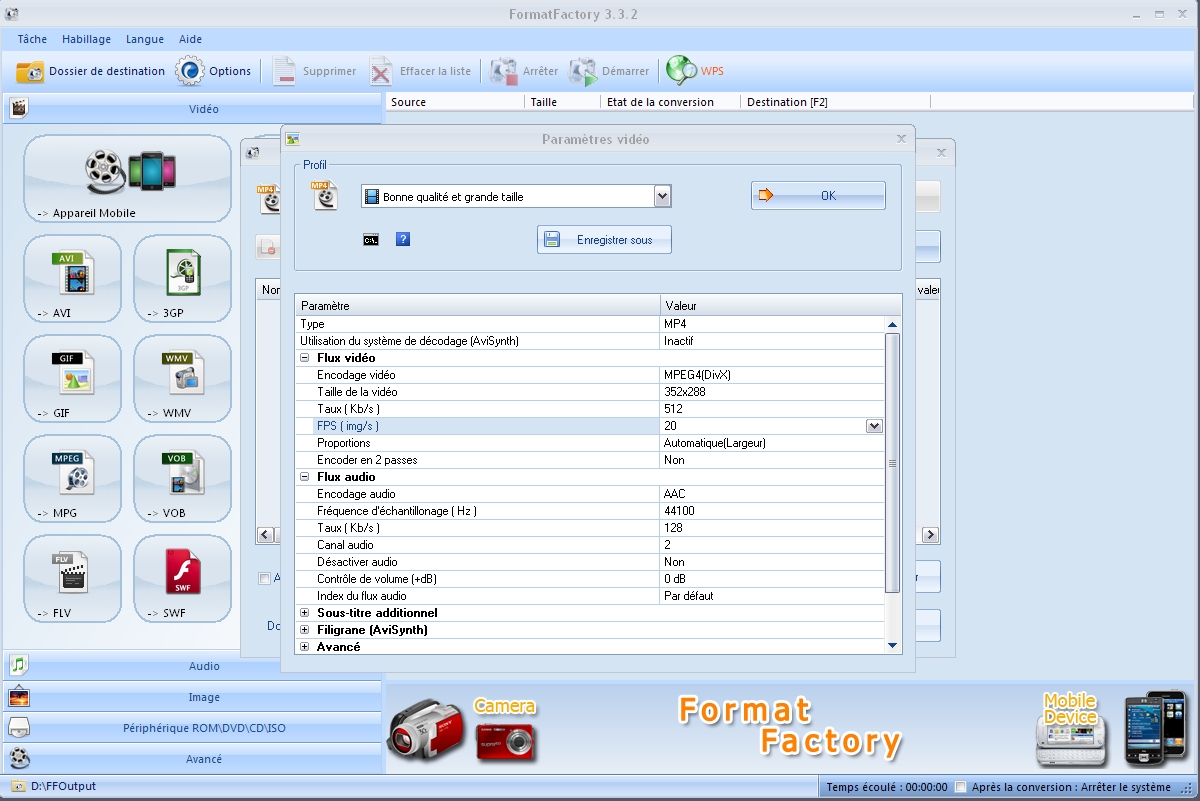Select the SWF format button
1200x801 pixels.
pyautogui.click(x=182, y=579)
